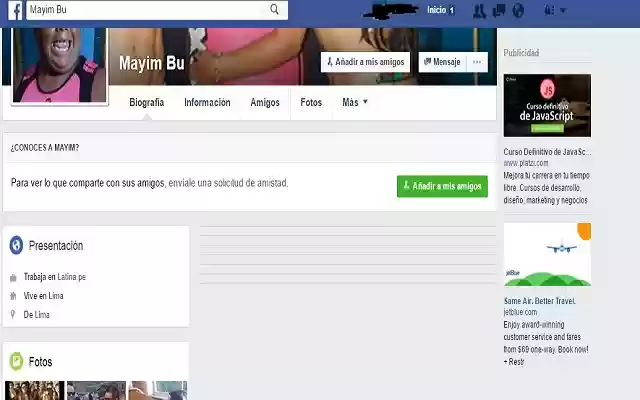Click the Mensaje button

click(442, 62)
